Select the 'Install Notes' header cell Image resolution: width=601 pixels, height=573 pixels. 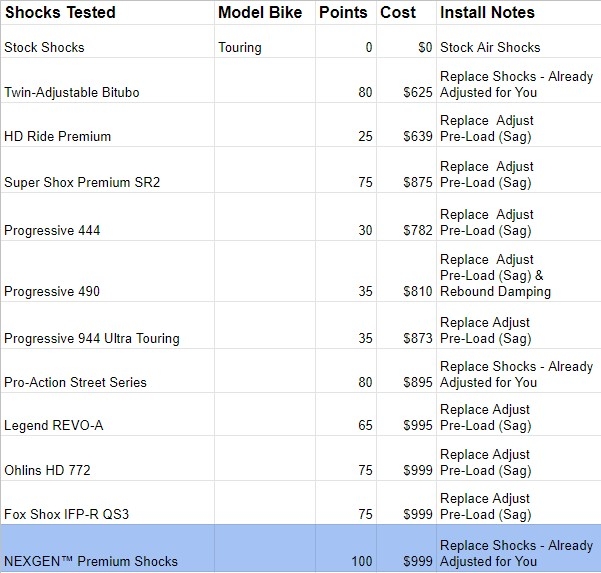pyautogui.click(x=519, y=13)
